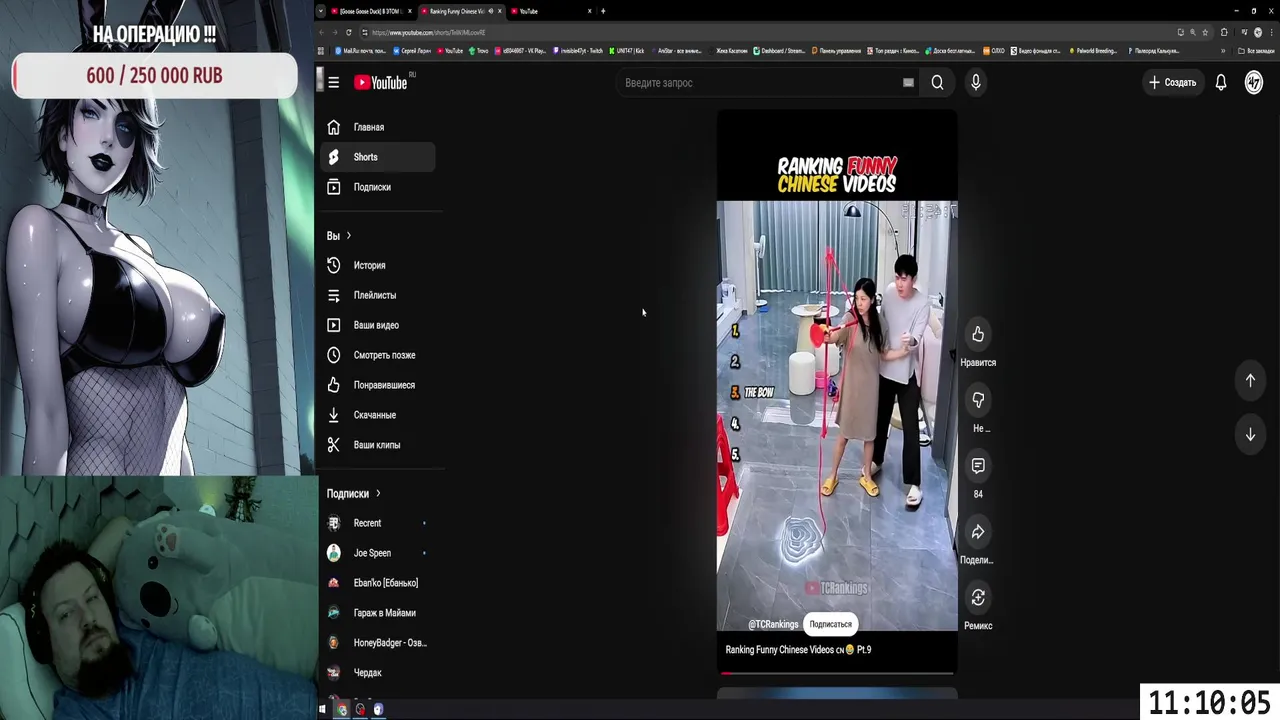Expand the Подписки section heading

pyautogui.click(x=353, y=493)
